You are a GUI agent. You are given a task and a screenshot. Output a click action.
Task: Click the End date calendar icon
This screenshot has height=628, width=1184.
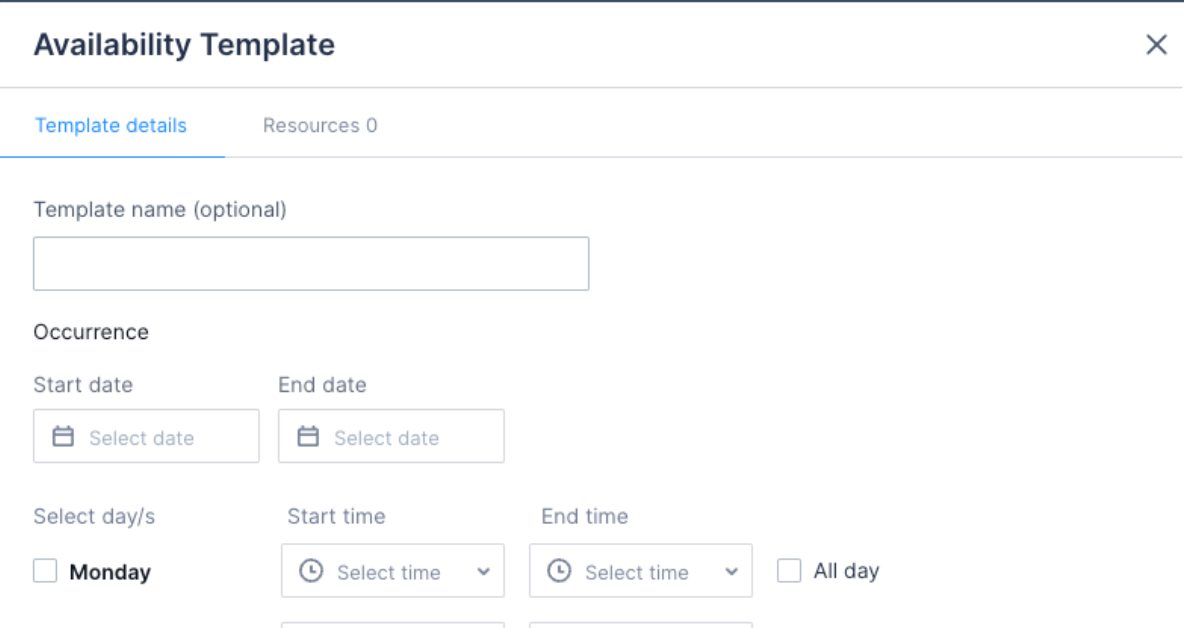[308, 437]
